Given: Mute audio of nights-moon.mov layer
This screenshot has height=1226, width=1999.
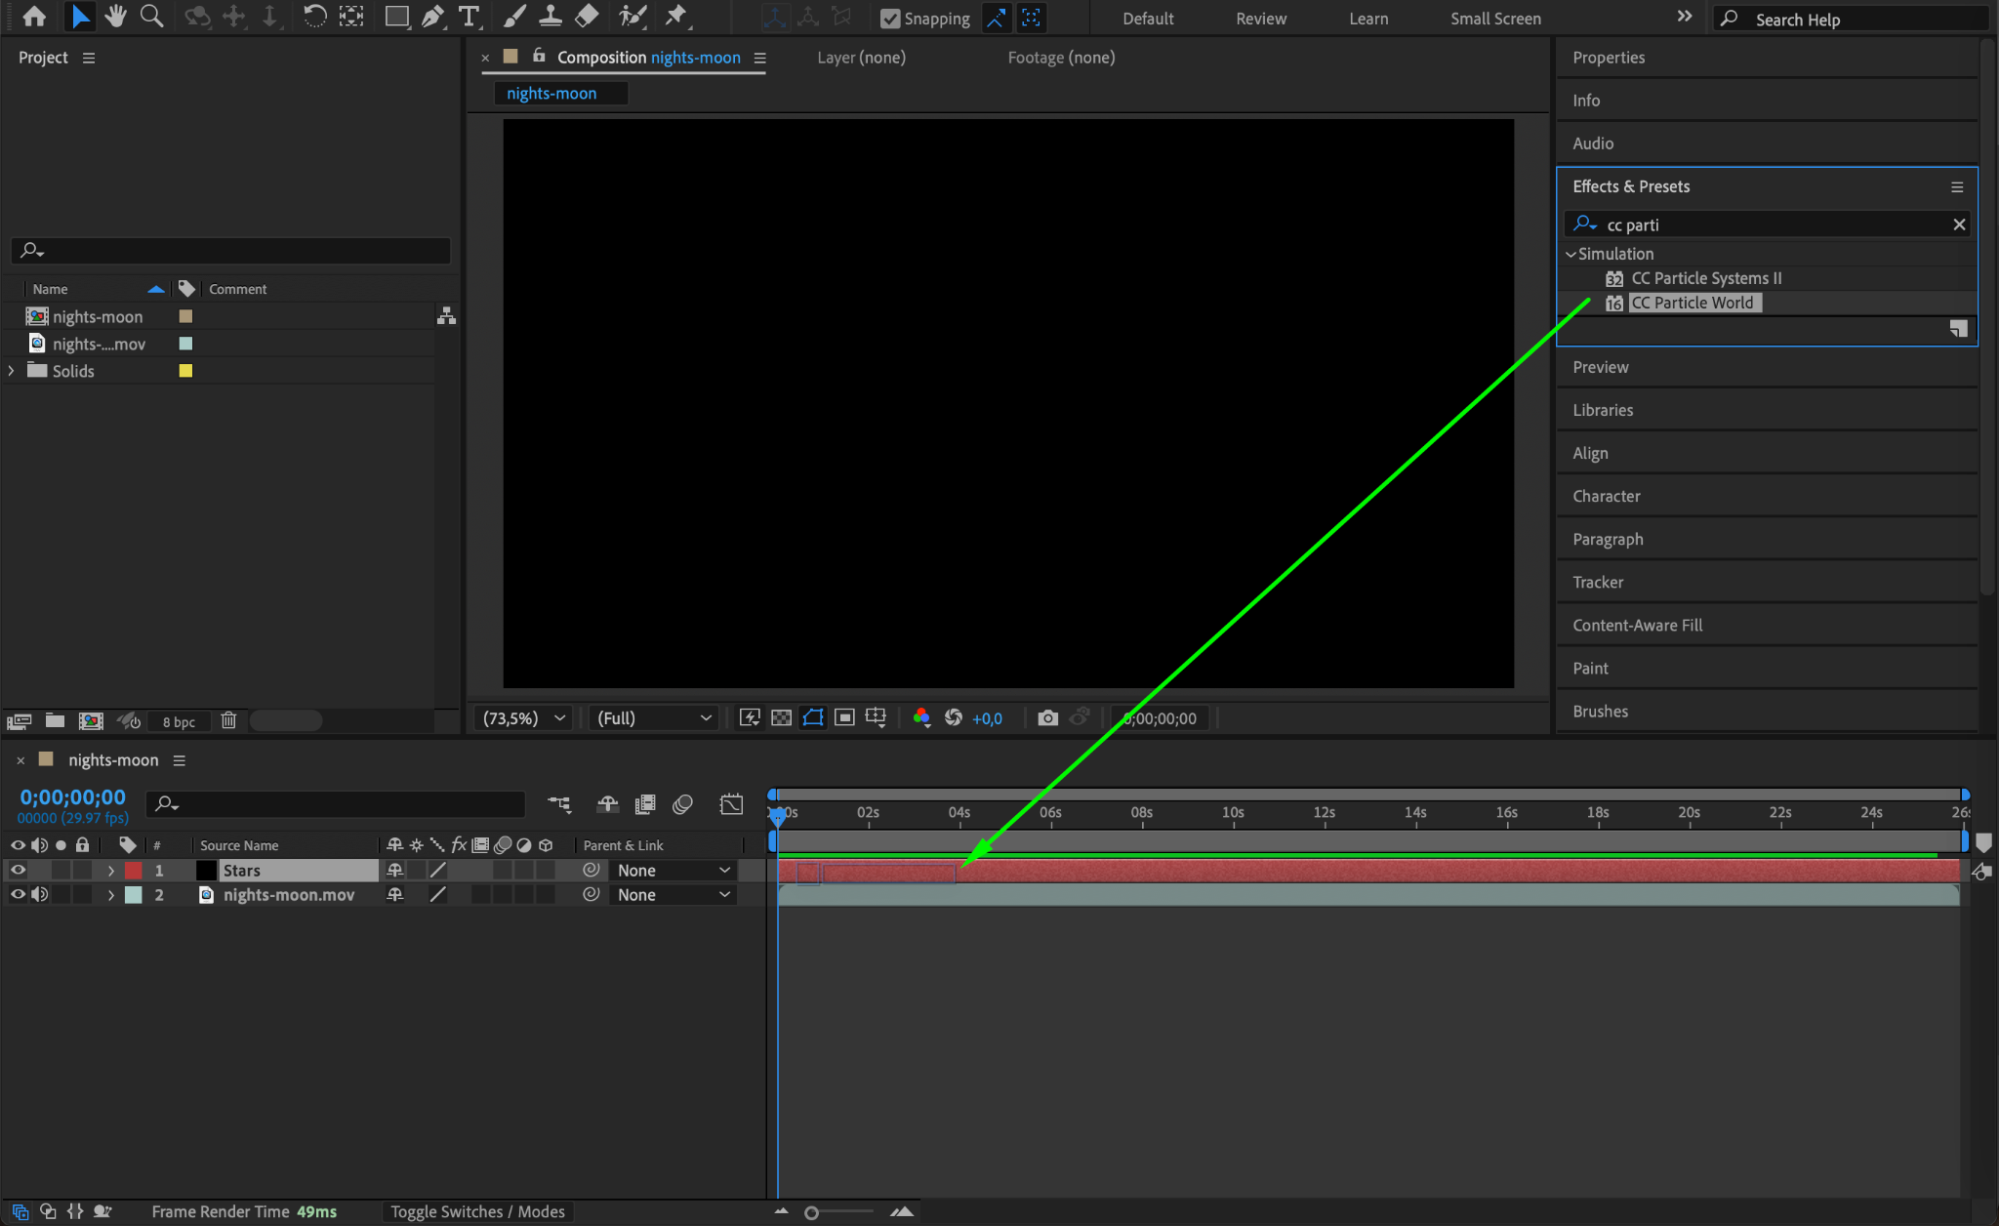Looking at the screenshot, I should click(x=40, y=895).
